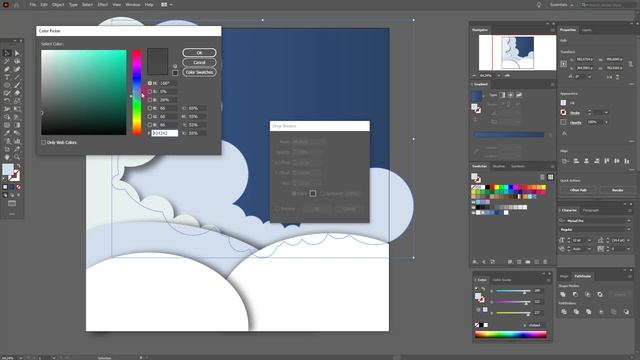
Task: Click the Minus Back pathfinder icon
Action: [626, 312]
